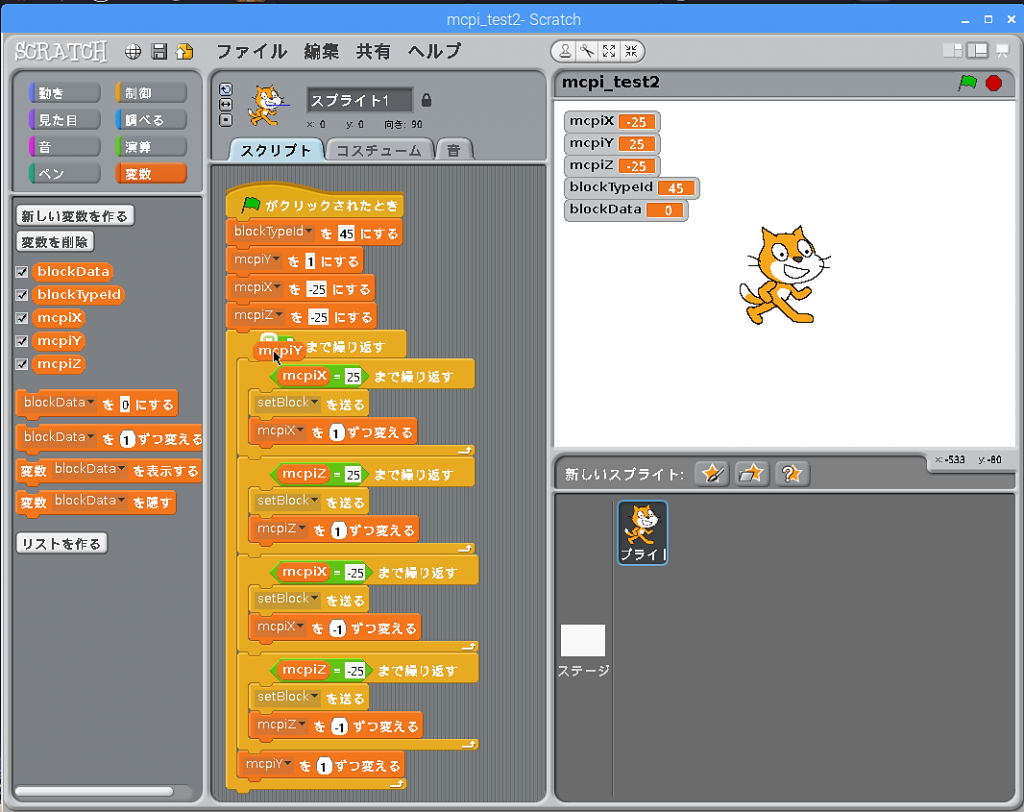The image size is (1024, 812).
Task: Select the スプライト1 thumbnail in sprite list
Action: pos(643,532)
